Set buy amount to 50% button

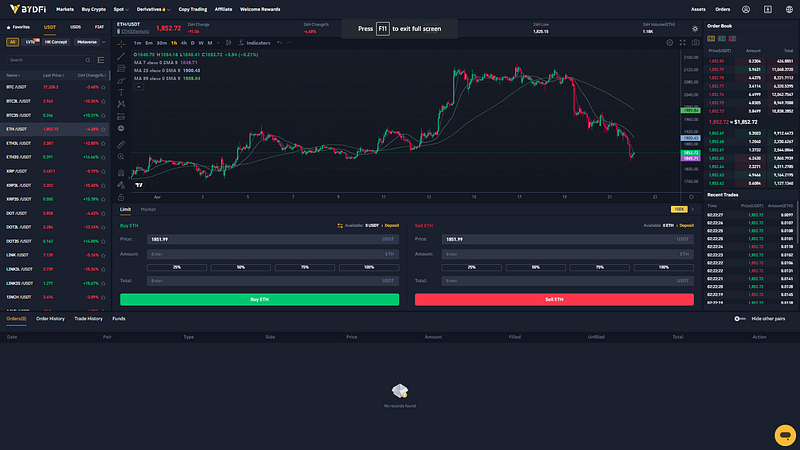(241, 267)
